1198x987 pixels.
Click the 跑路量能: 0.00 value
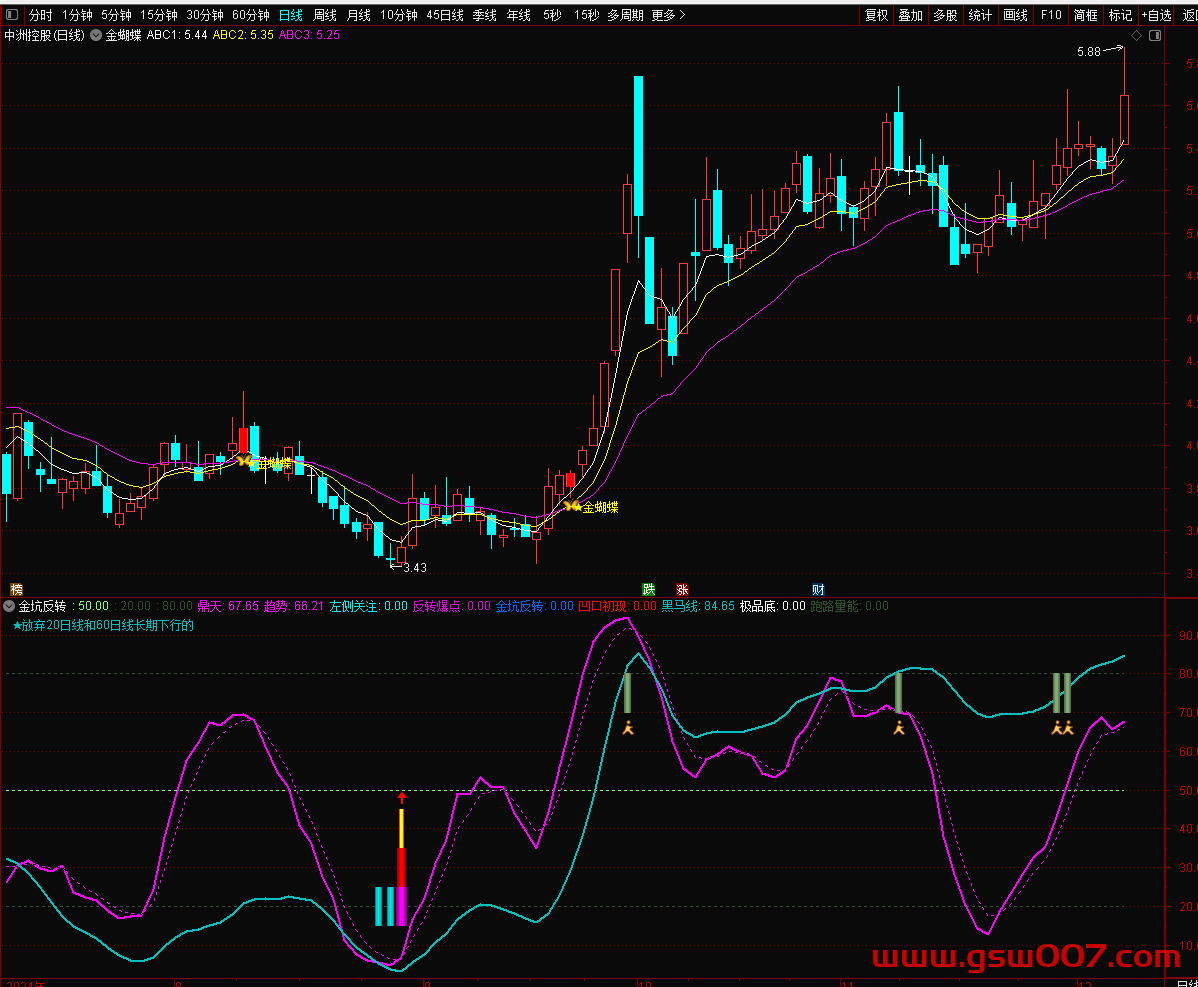click(x=849, y=606)
